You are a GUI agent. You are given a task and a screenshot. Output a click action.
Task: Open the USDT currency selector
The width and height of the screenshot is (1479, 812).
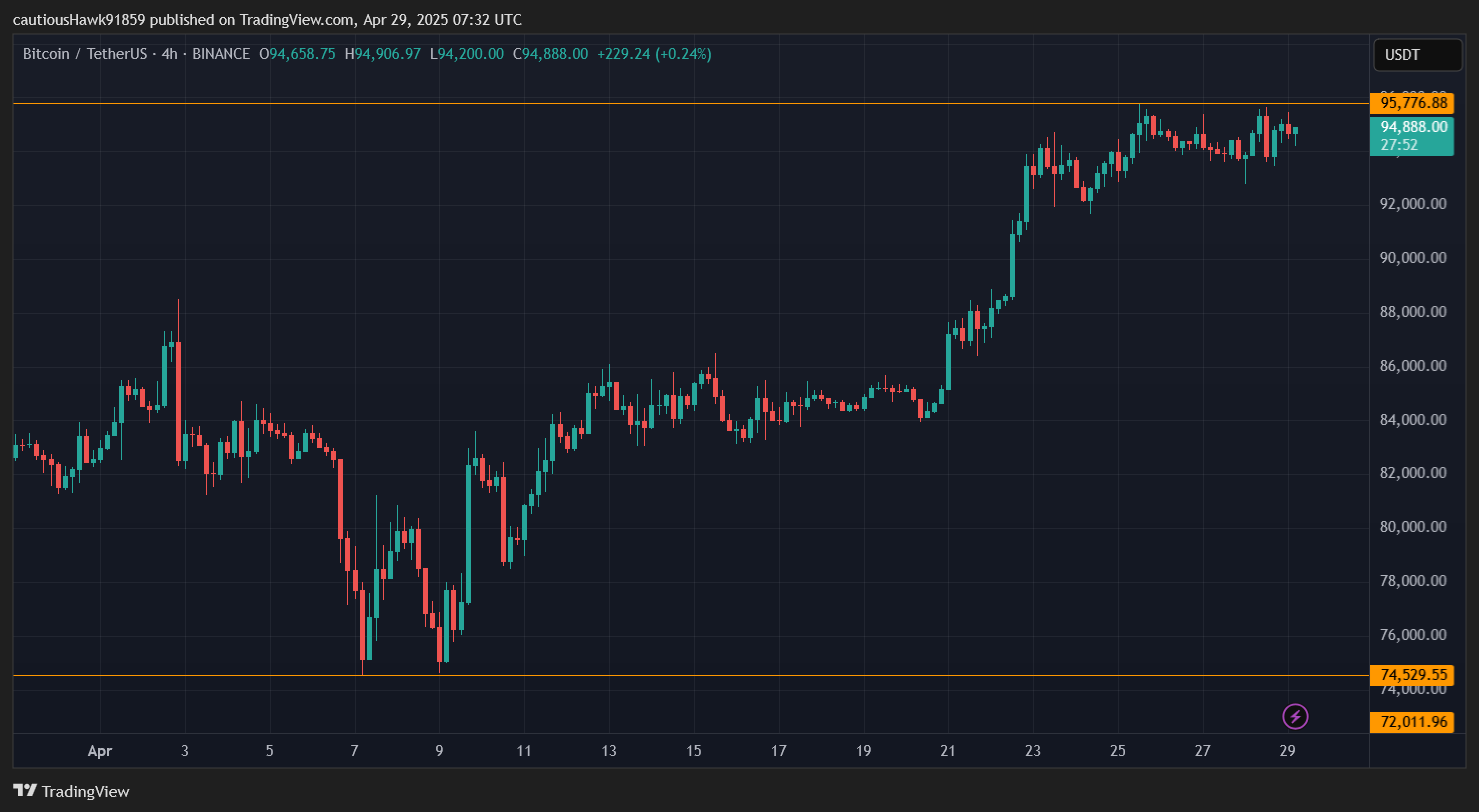pos(1417,55)
